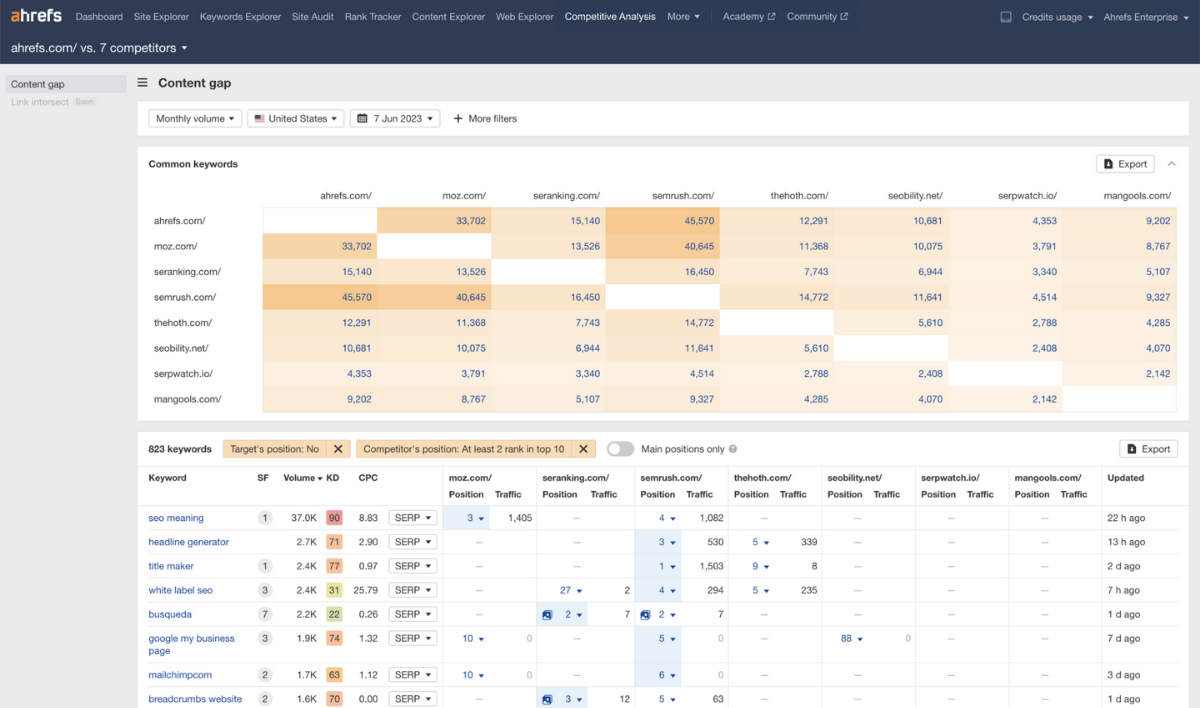Open the headline generator keyword link
Screen dimensions: 1200x708
188,542
